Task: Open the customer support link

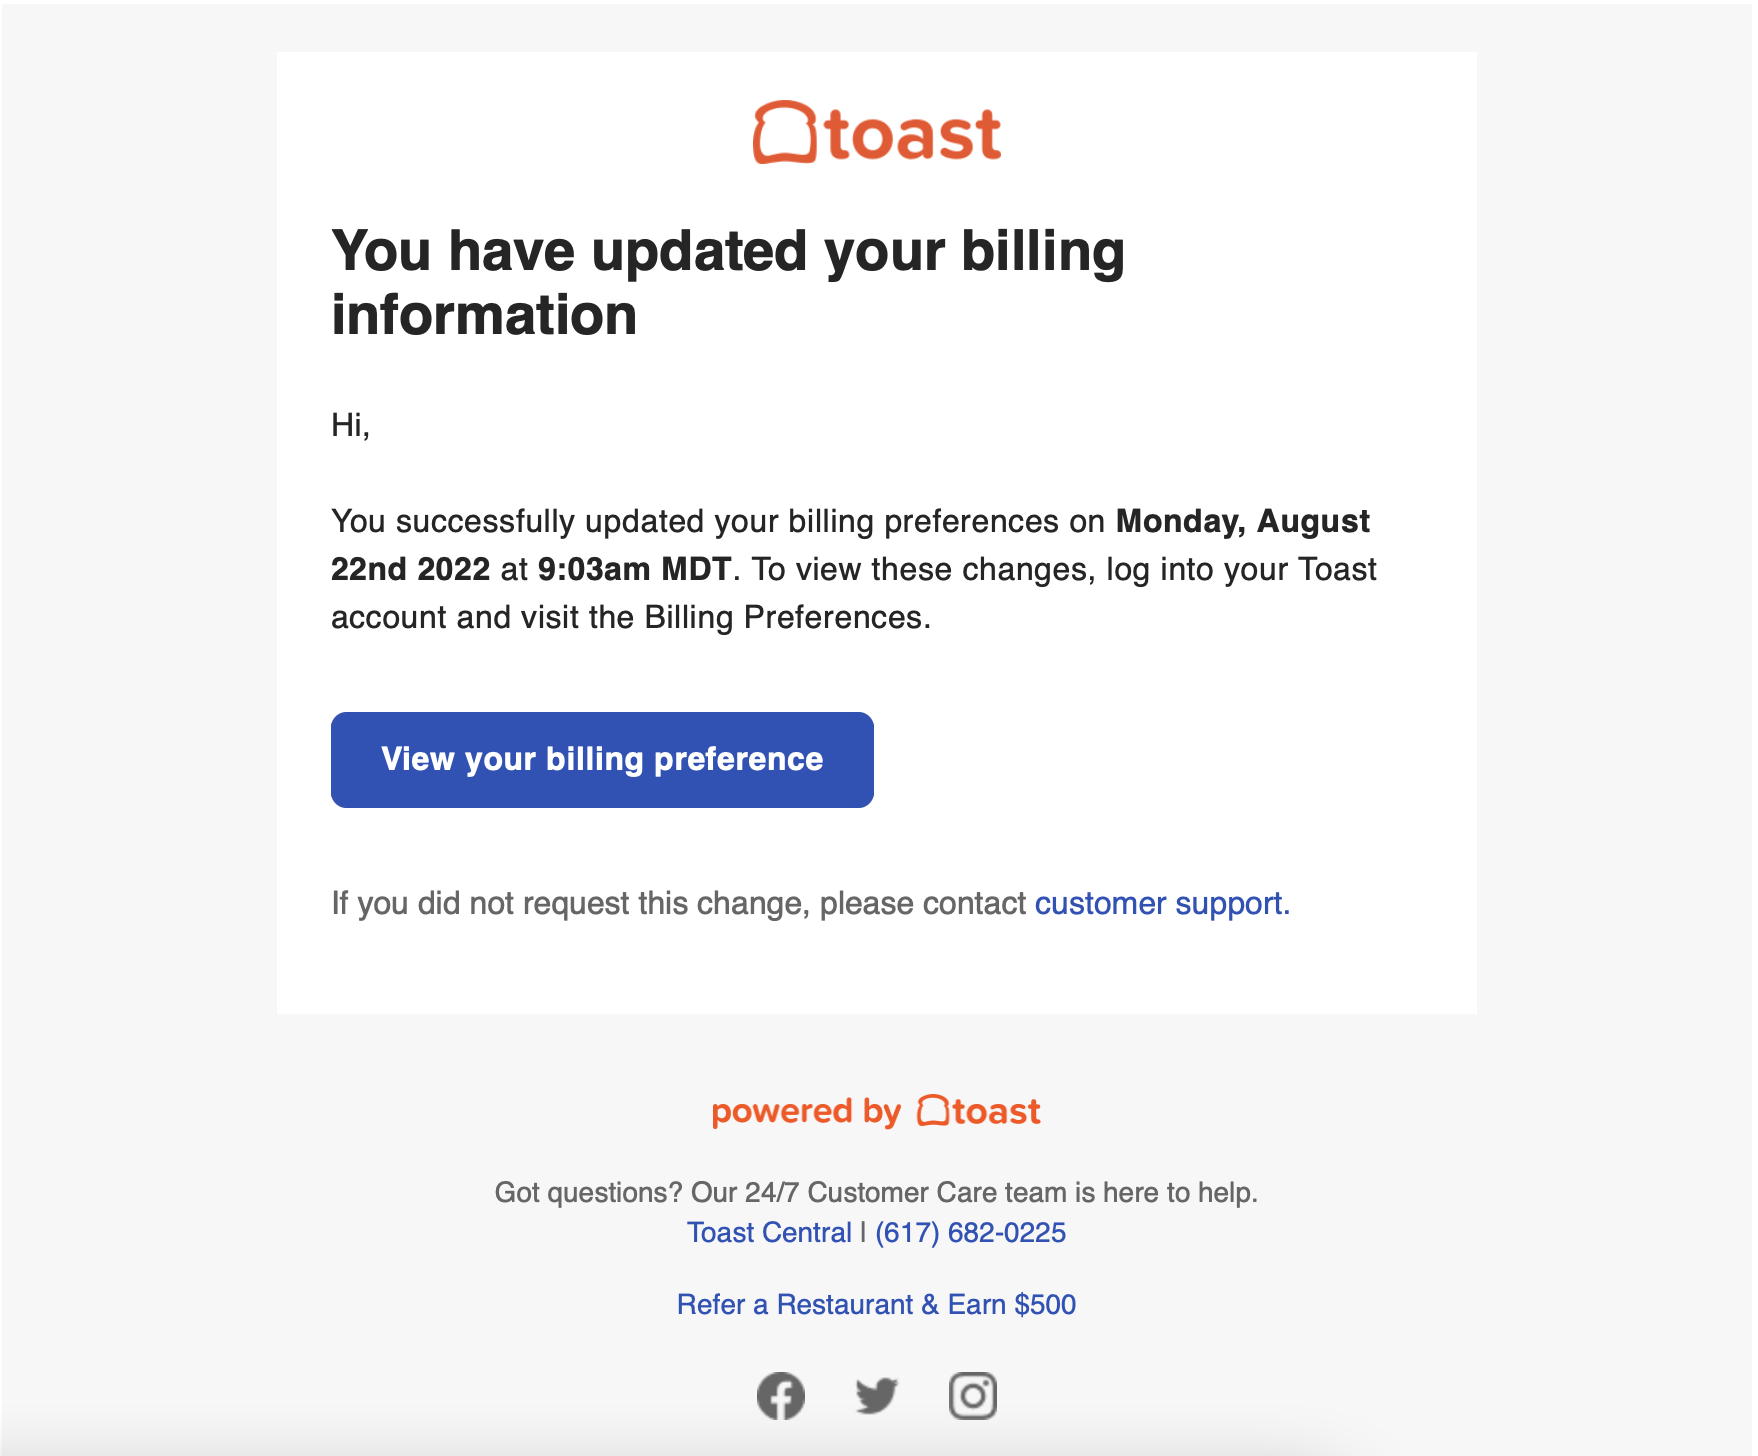Action: click(1162, 903)
